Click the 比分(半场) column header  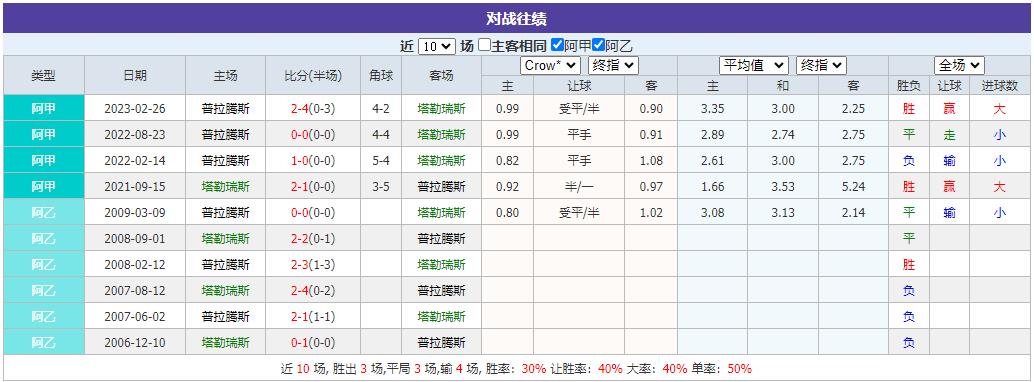pos(313,75)
